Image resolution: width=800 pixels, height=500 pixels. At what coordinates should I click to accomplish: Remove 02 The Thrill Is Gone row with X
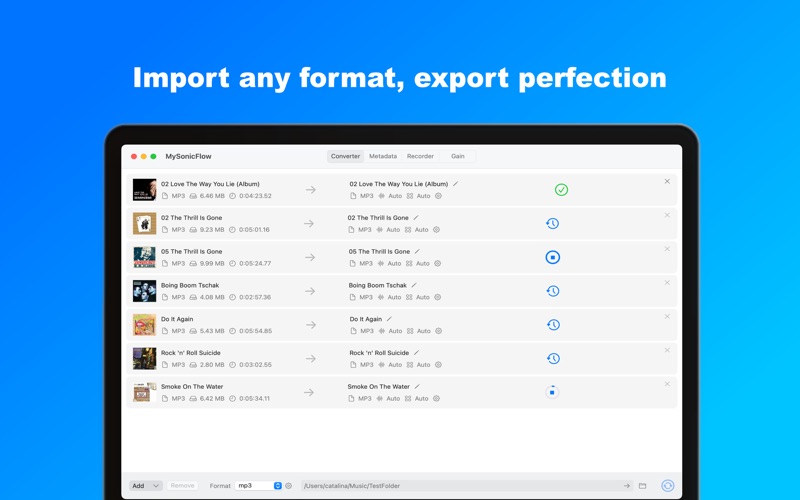[x=667, y=215]
